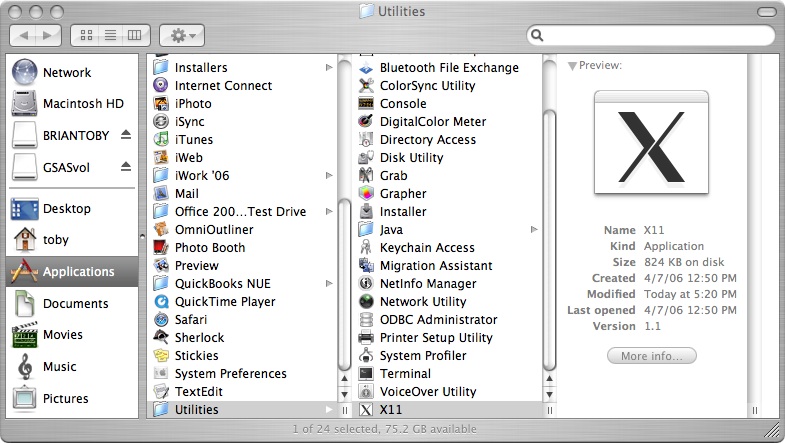Expand the Office 200...Test Drive folder arrow

[x=329, y=212]
